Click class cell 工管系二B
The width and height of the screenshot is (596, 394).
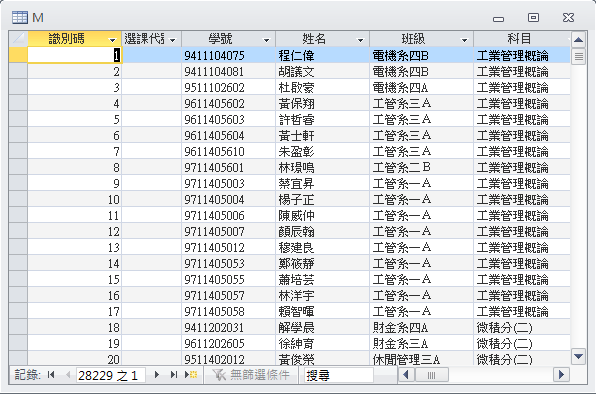tap(422, 167)
